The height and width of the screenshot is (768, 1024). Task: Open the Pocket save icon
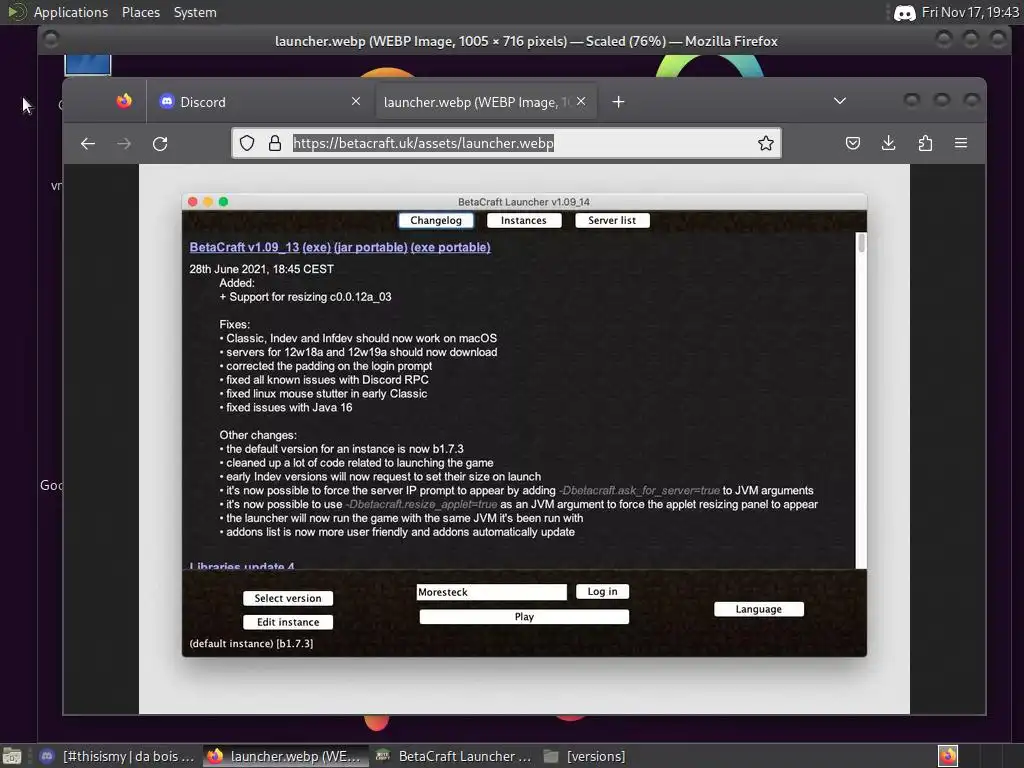click(x=853, y=143)
